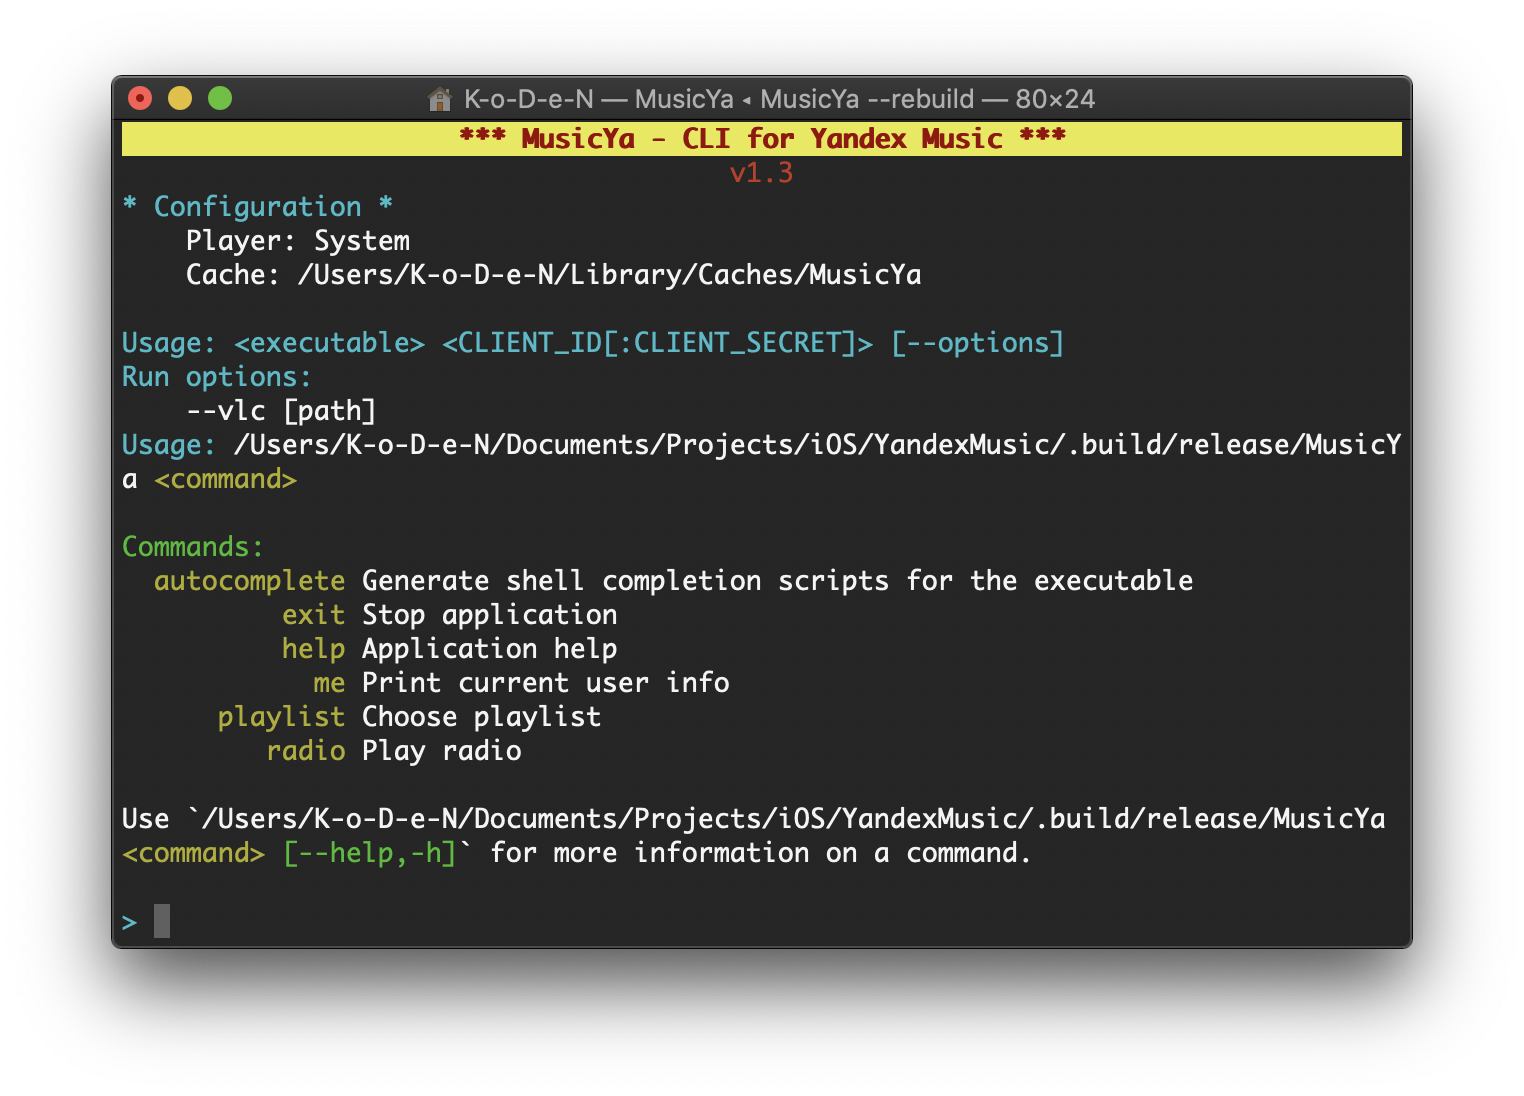Click the Cache path line
Screen dimensions: 1524x1096
554,275
